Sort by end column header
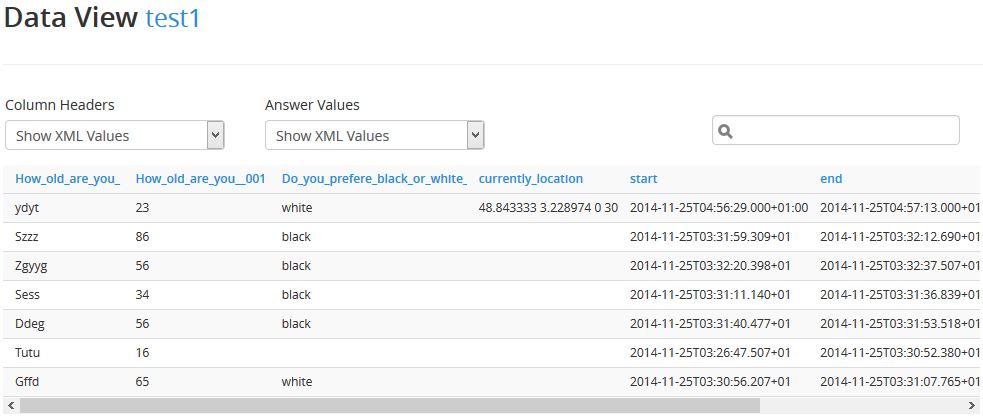This screenshot has height=420, width=983. point(831,179)
